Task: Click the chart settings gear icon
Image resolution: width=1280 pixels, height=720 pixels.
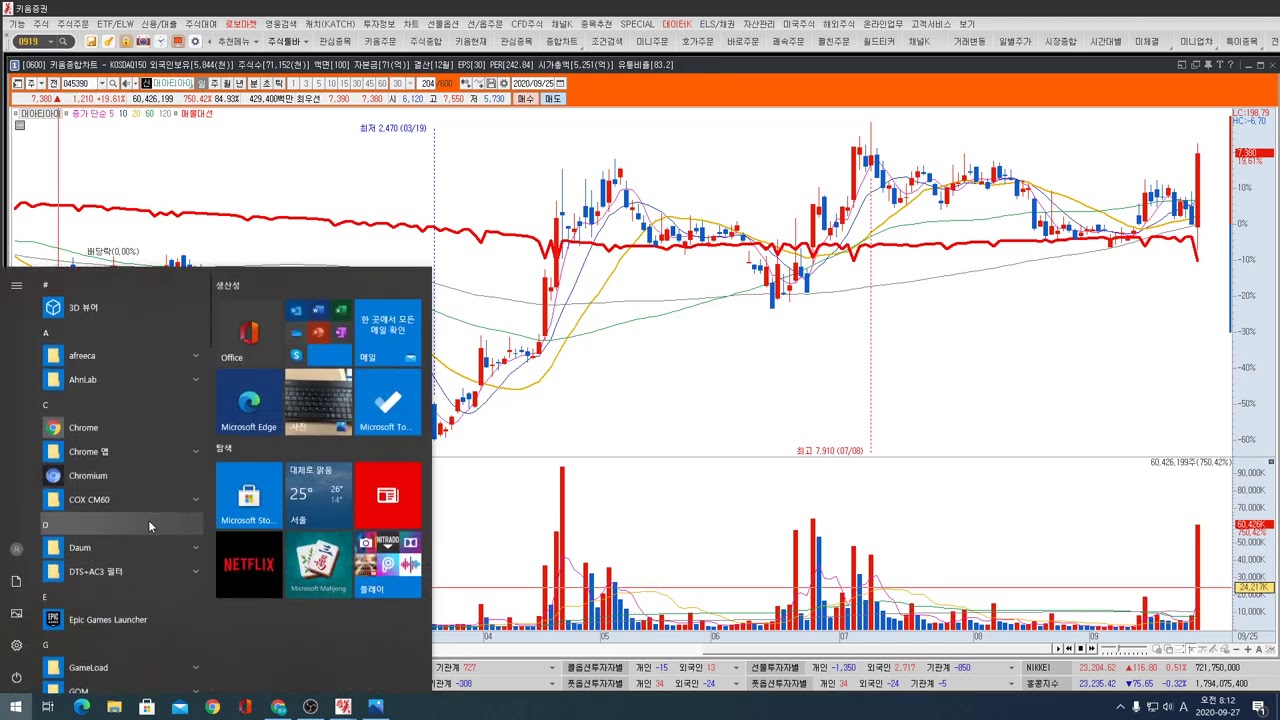Action: tap(504, 83)
